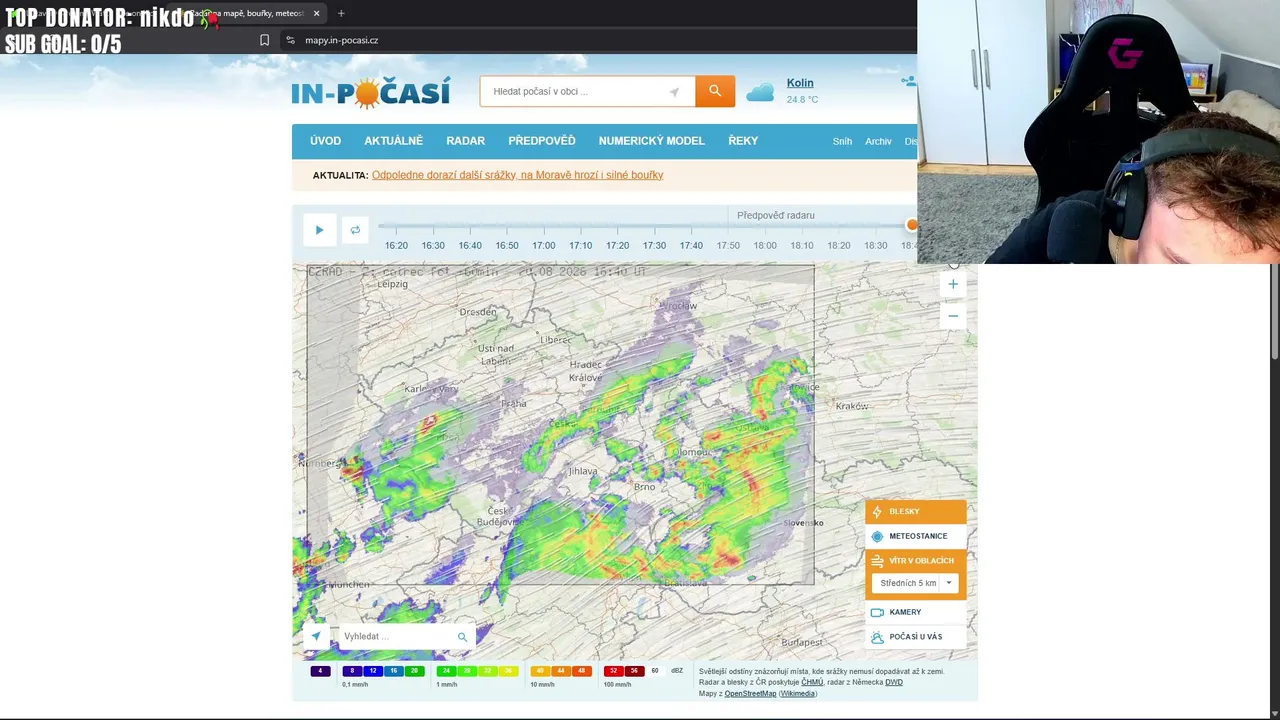Go to the Archiv link
Viewport: 1280px width, 720px height.
878,142
